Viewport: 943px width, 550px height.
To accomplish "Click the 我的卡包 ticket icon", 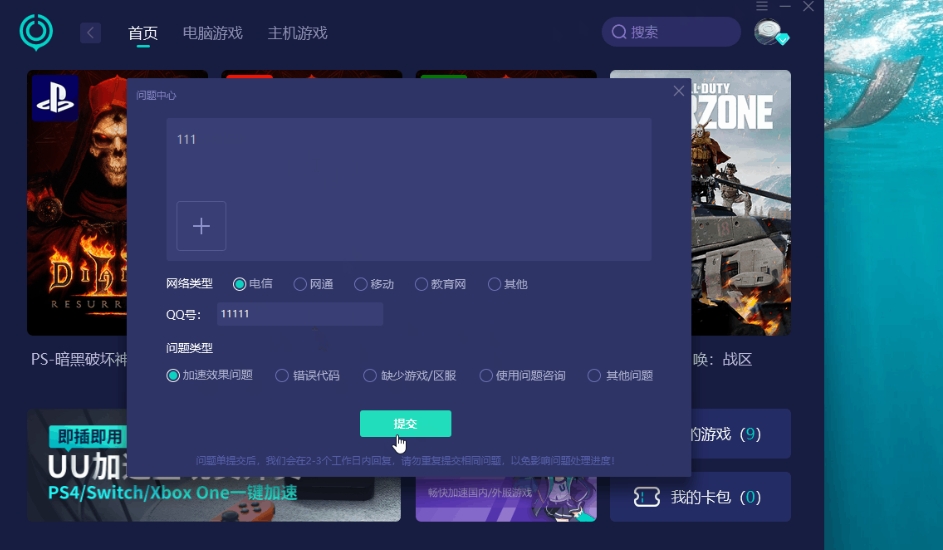I will pos(647,497).
